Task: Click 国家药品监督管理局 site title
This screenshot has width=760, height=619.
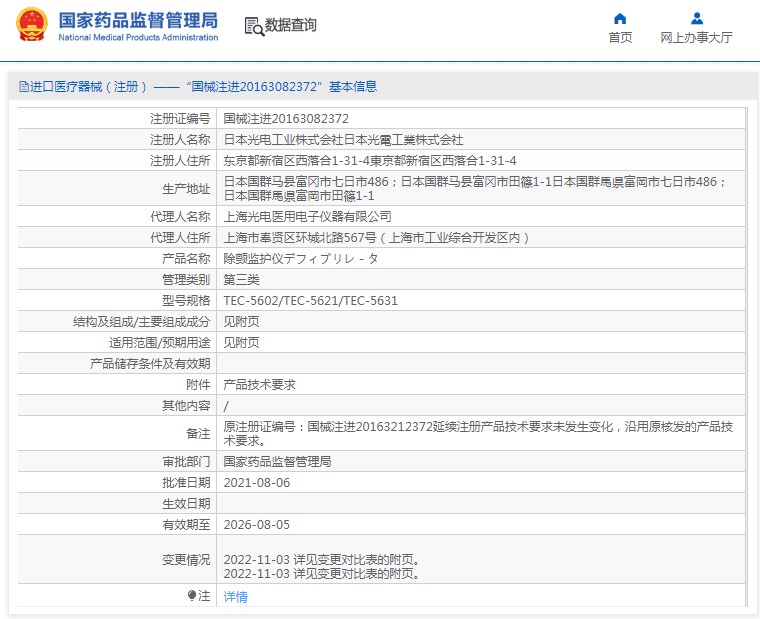Action: 138,20
